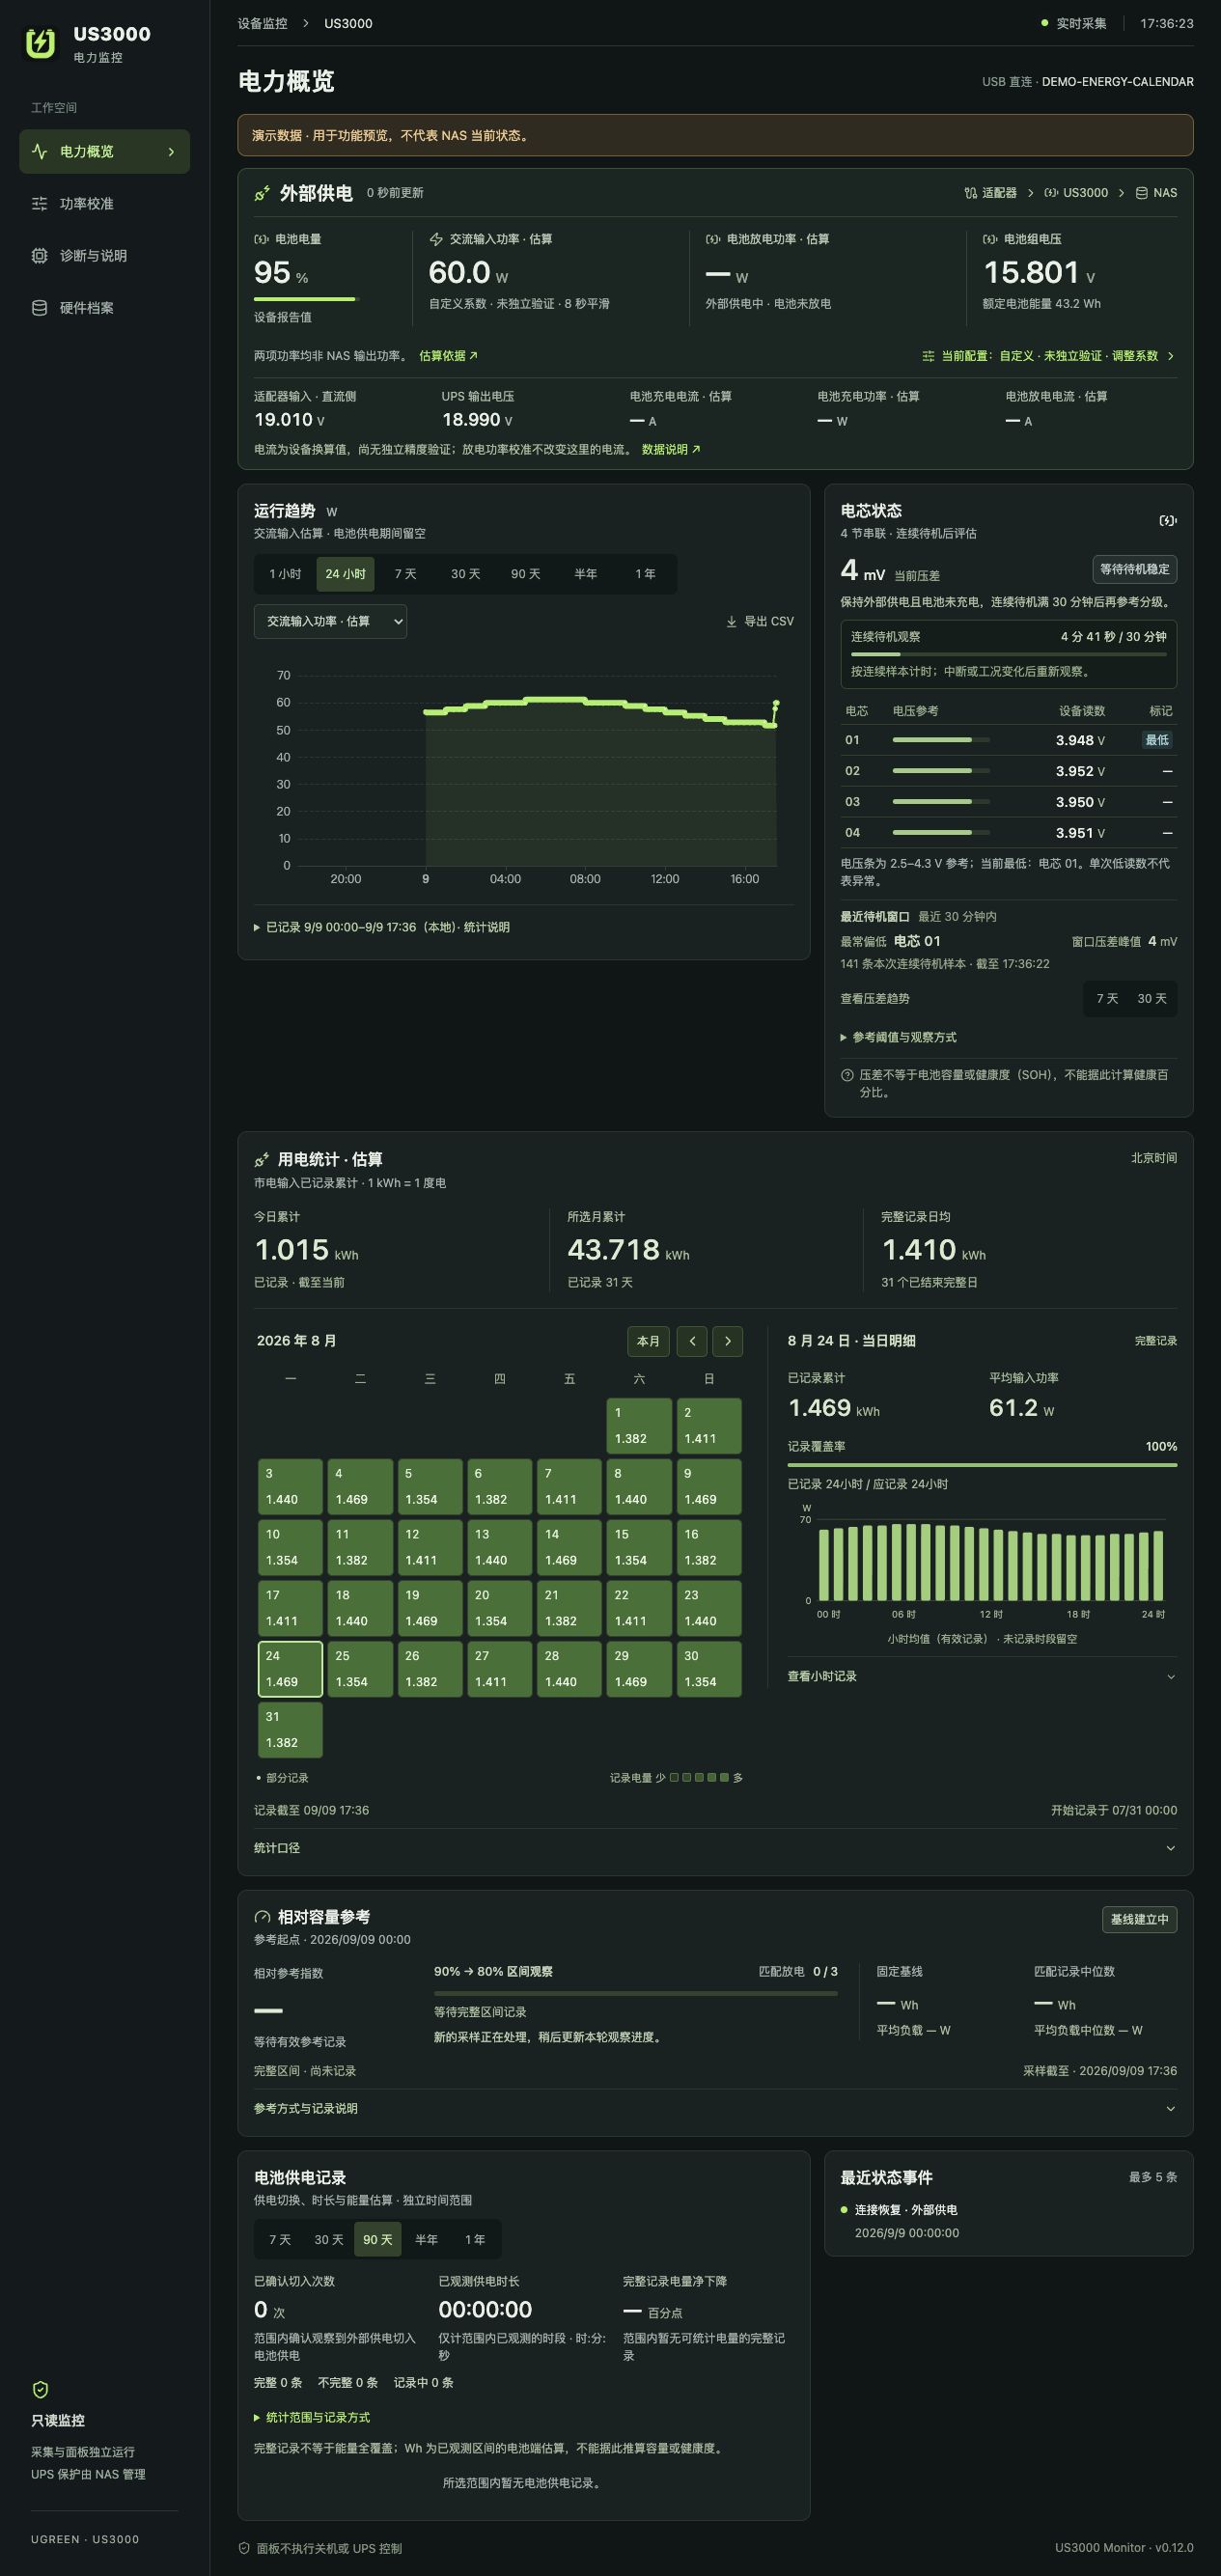Select August 31 calendar cell
This screenshot has height=2576, width=1221.
(290, 1729)
